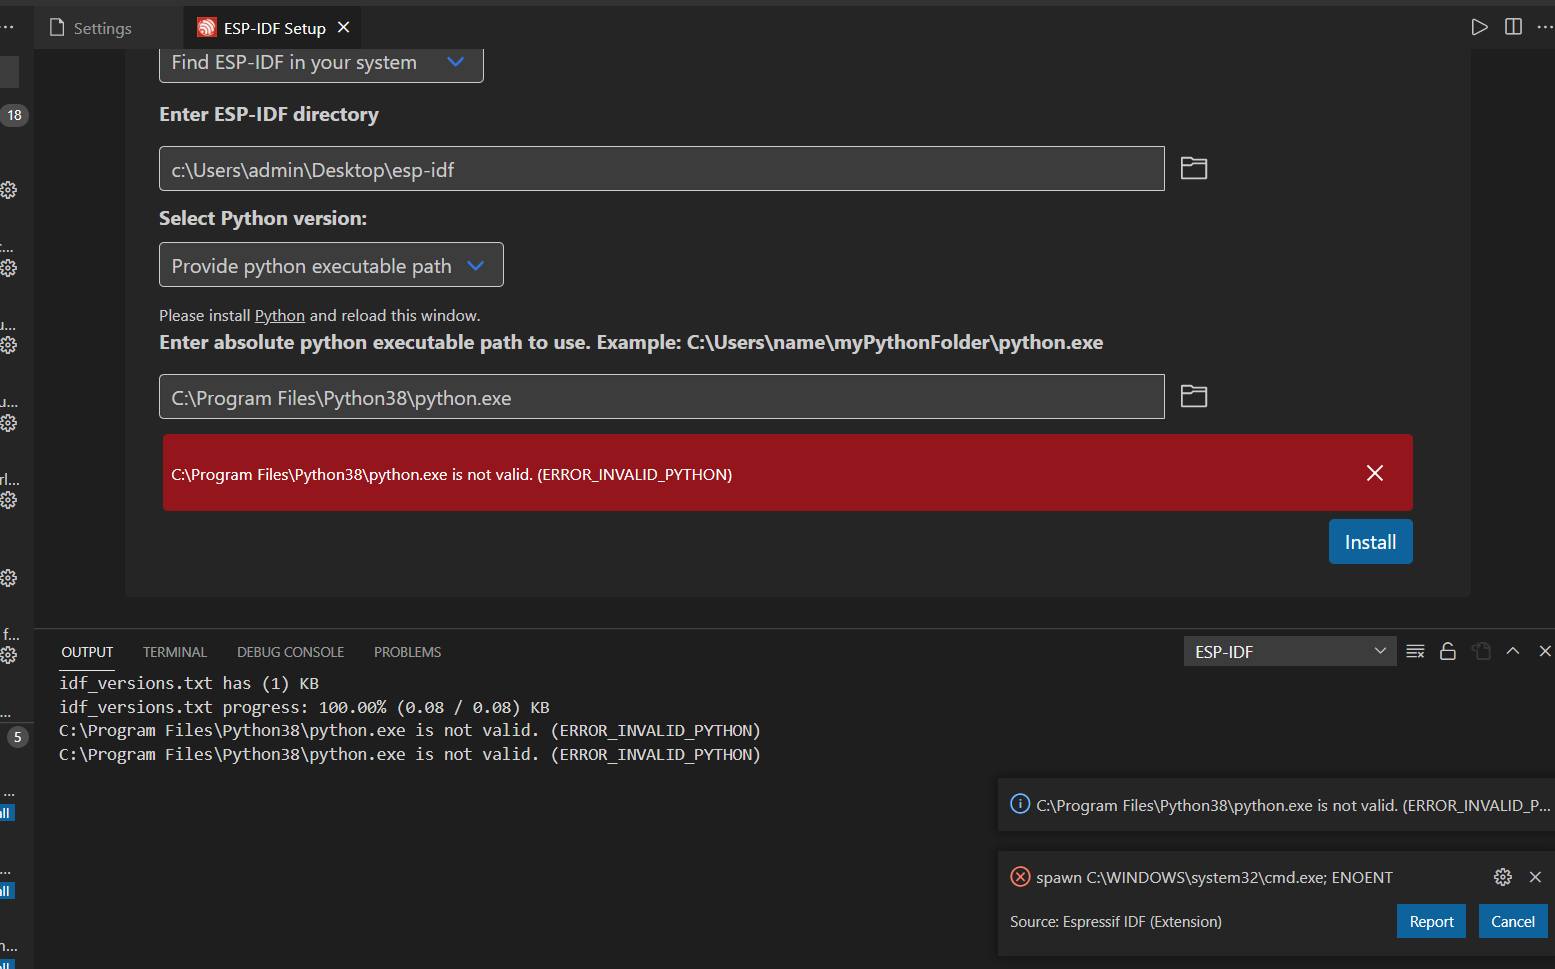The image size is (1555, 969).
Task: Switch to the OUTPUT panel tab
Action: pyautogui.click(x=87, y=652)
